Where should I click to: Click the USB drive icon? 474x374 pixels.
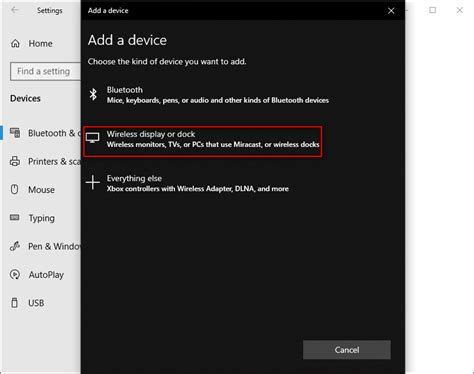pyautogui.click(x=15, y=303)
